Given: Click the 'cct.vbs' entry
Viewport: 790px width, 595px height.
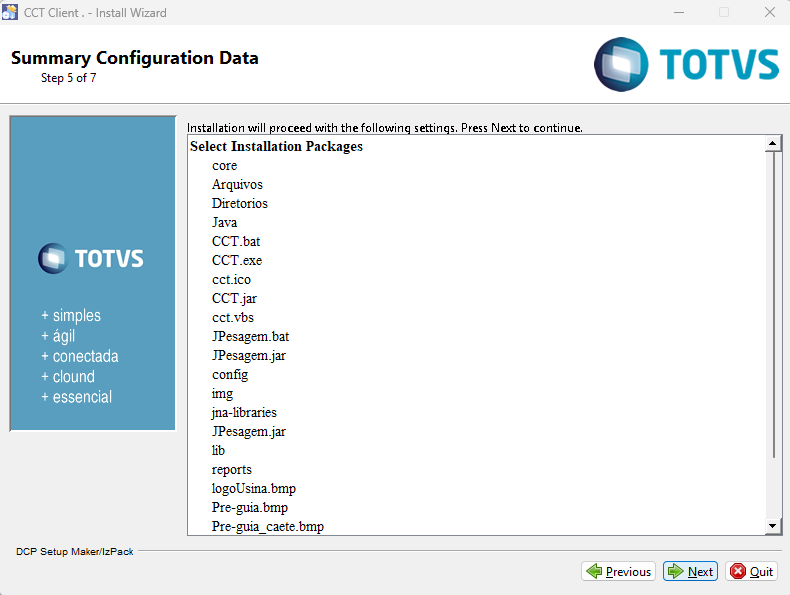Looking at the screenshot, I should [x=233, y=317].
